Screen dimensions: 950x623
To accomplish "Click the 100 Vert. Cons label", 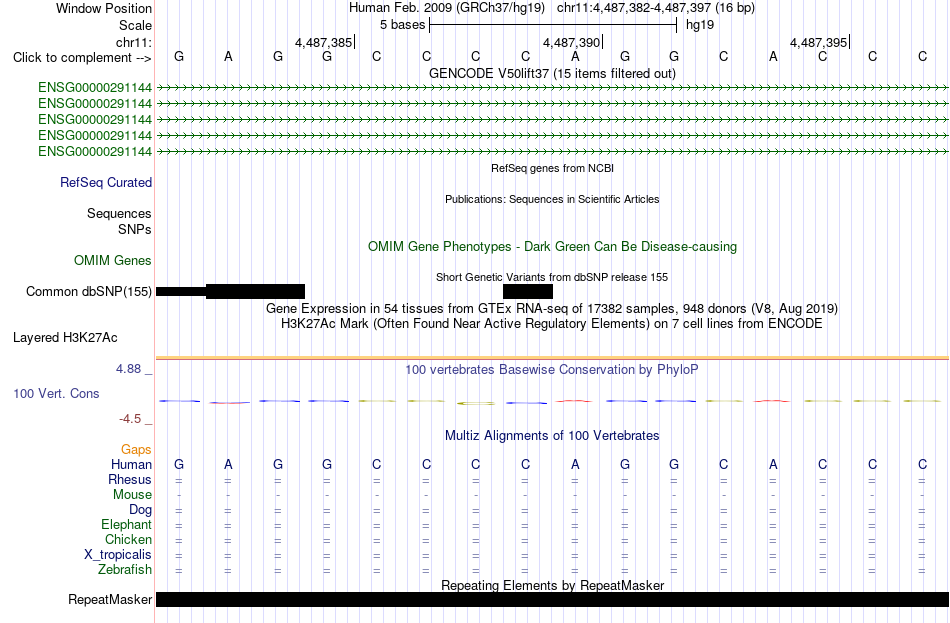I will tap(56, 394).
